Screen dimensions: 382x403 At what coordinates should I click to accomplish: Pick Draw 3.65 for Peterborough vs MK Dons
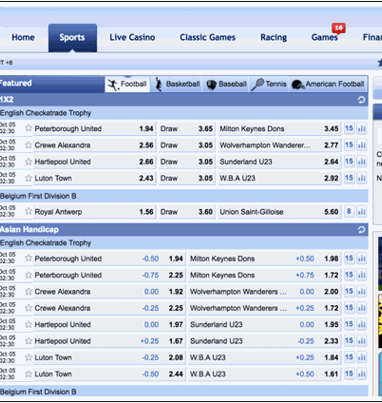point(187,129)
